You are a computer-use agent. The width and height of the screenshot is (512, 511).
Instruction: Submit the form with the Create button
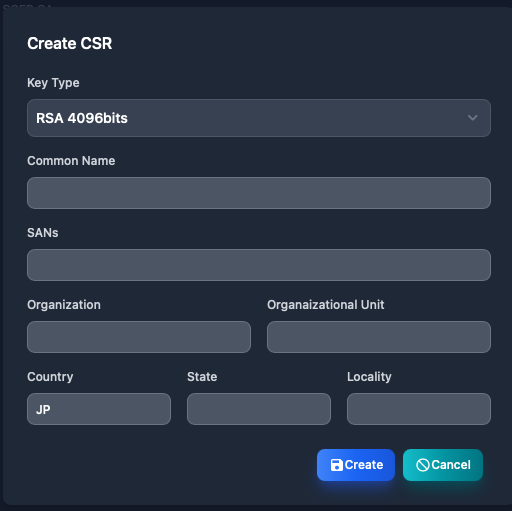356,465
